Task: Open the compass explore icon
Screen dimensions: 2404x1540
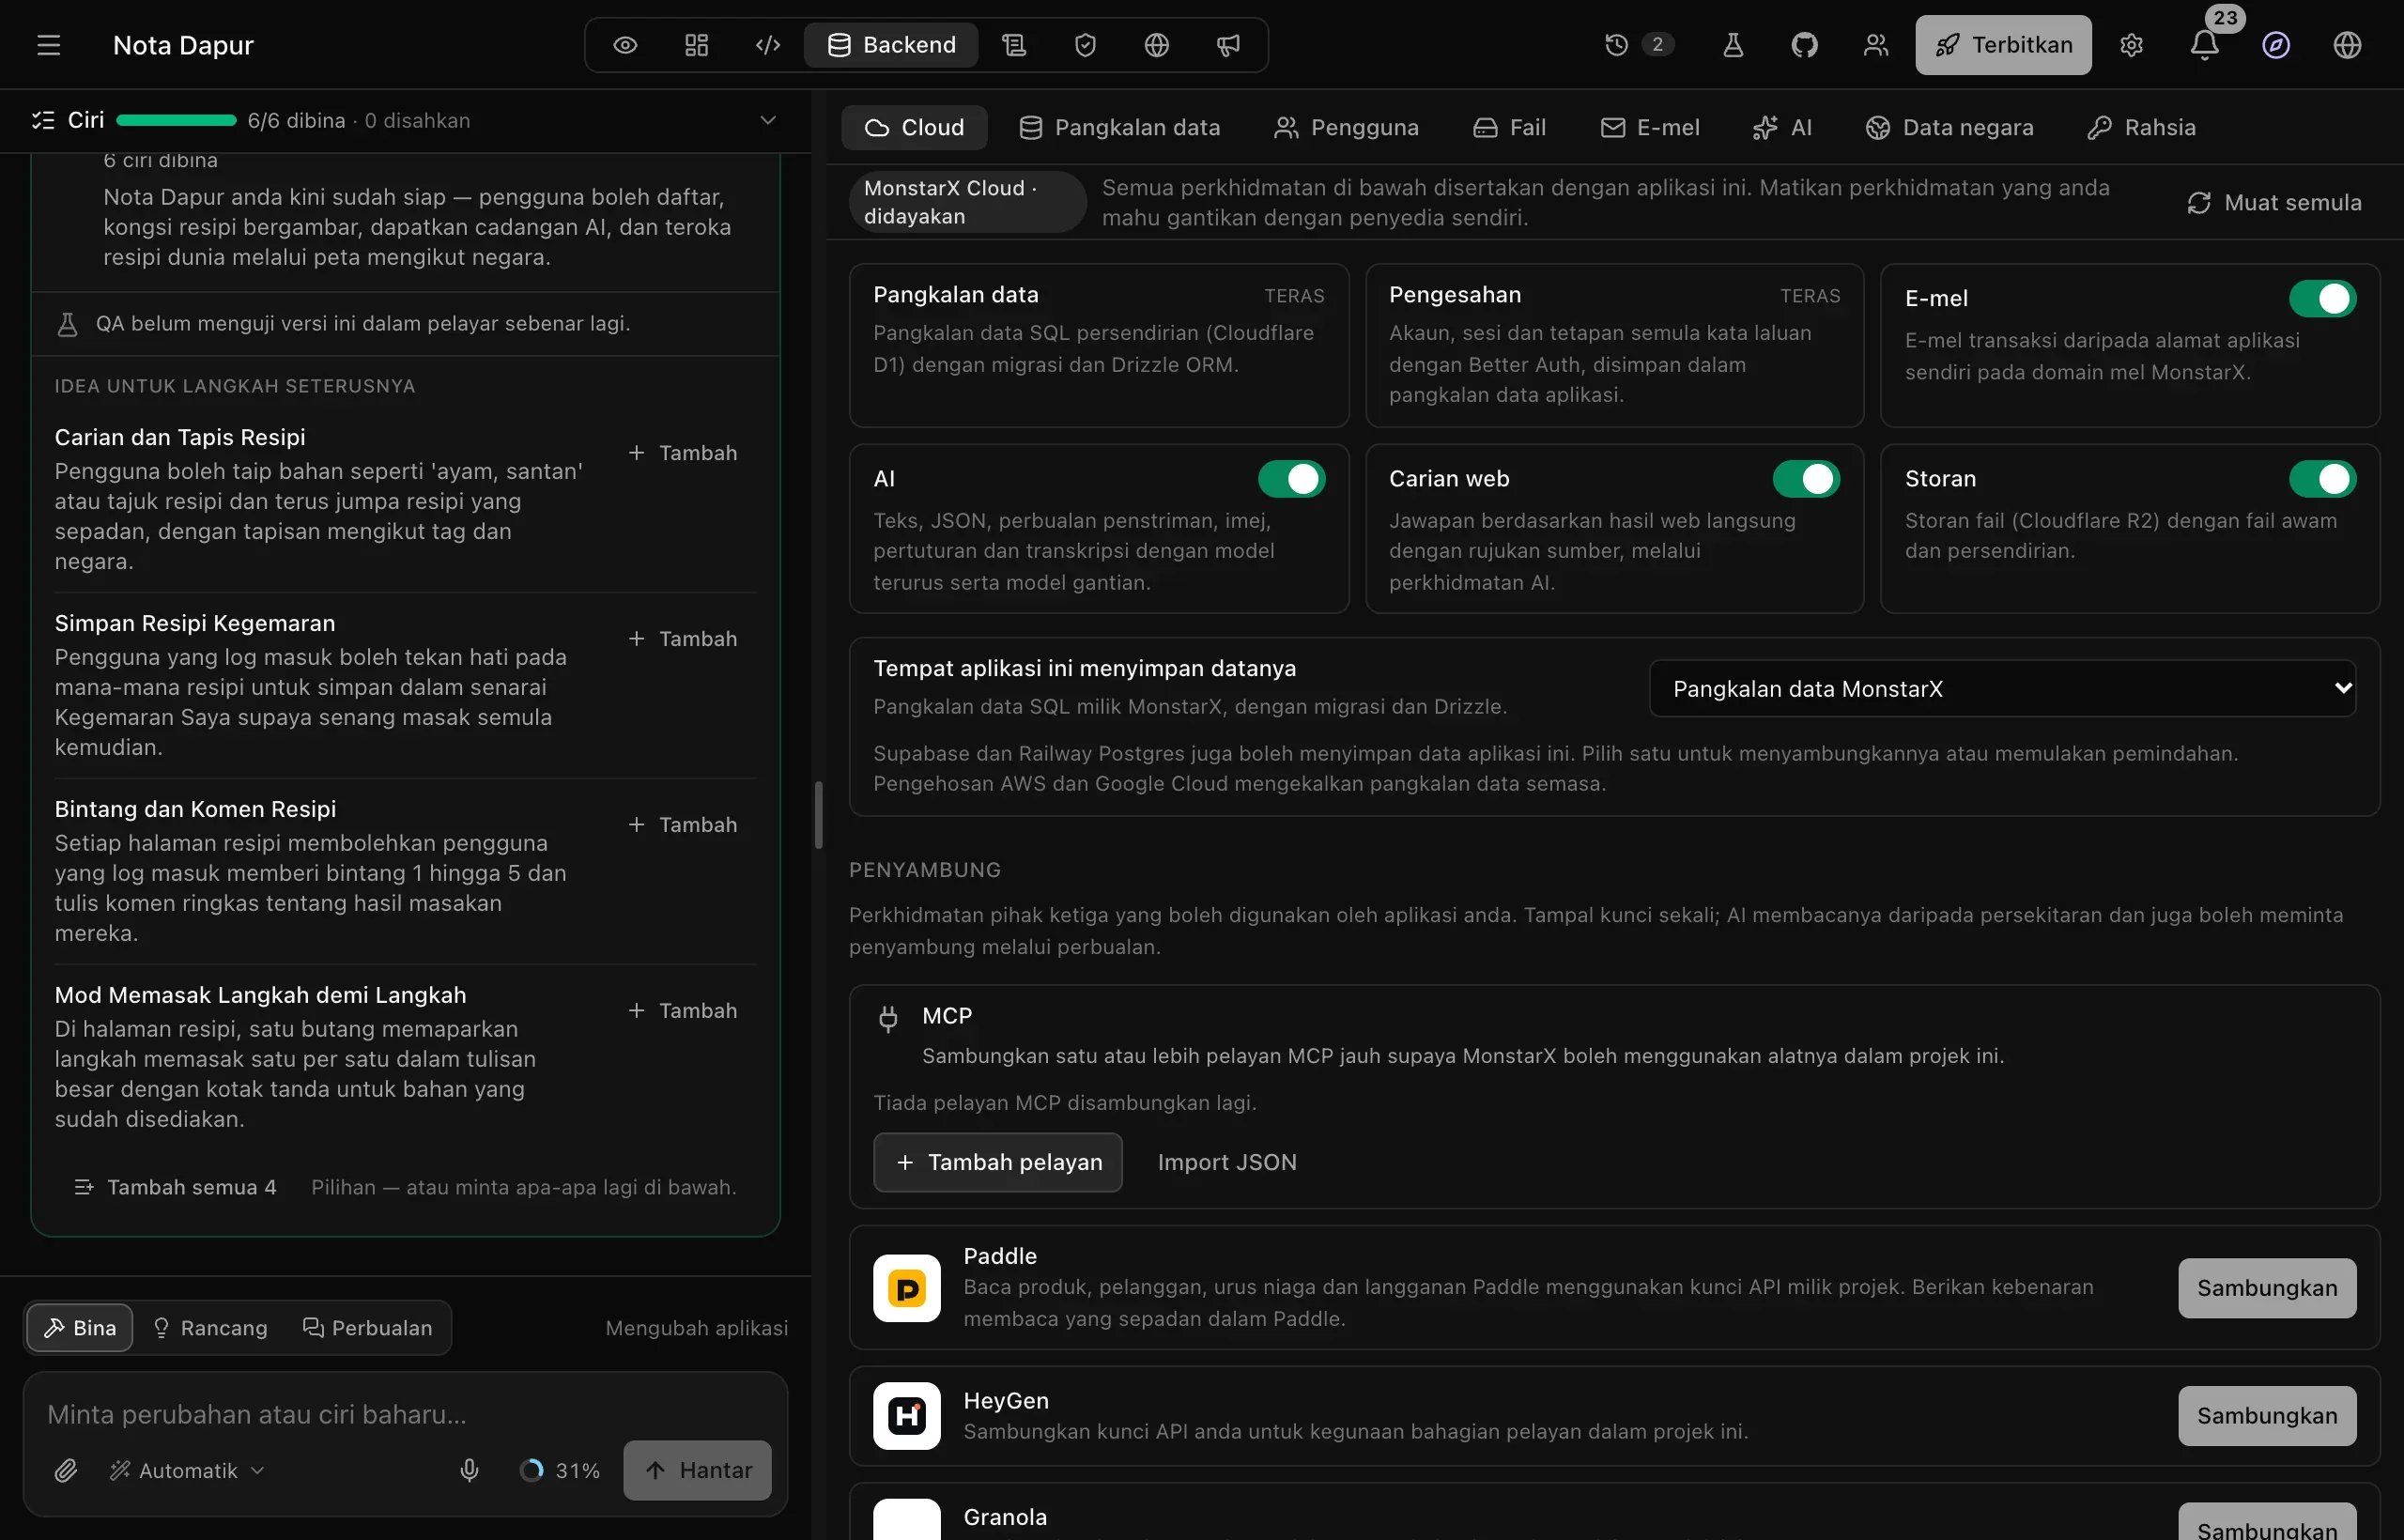Action: 2276,45
